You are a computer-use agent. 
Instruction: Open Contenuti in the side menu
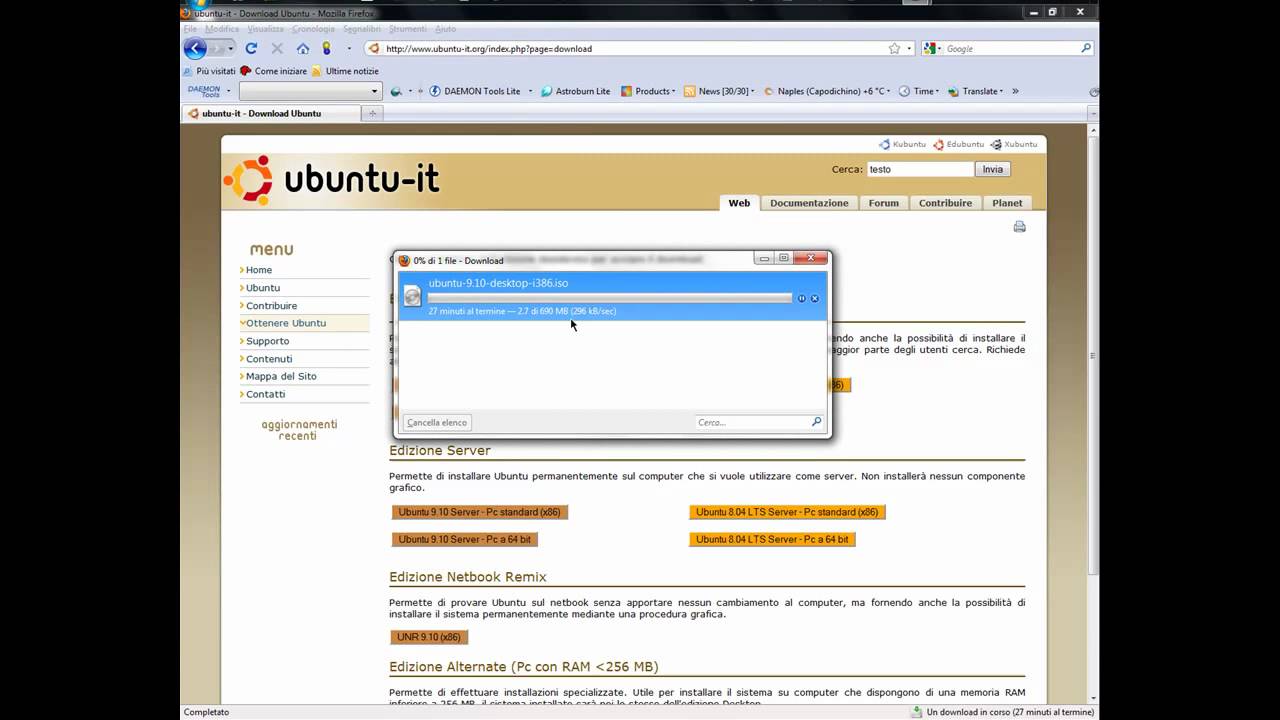pyautogui.click(x=269, y=359)
